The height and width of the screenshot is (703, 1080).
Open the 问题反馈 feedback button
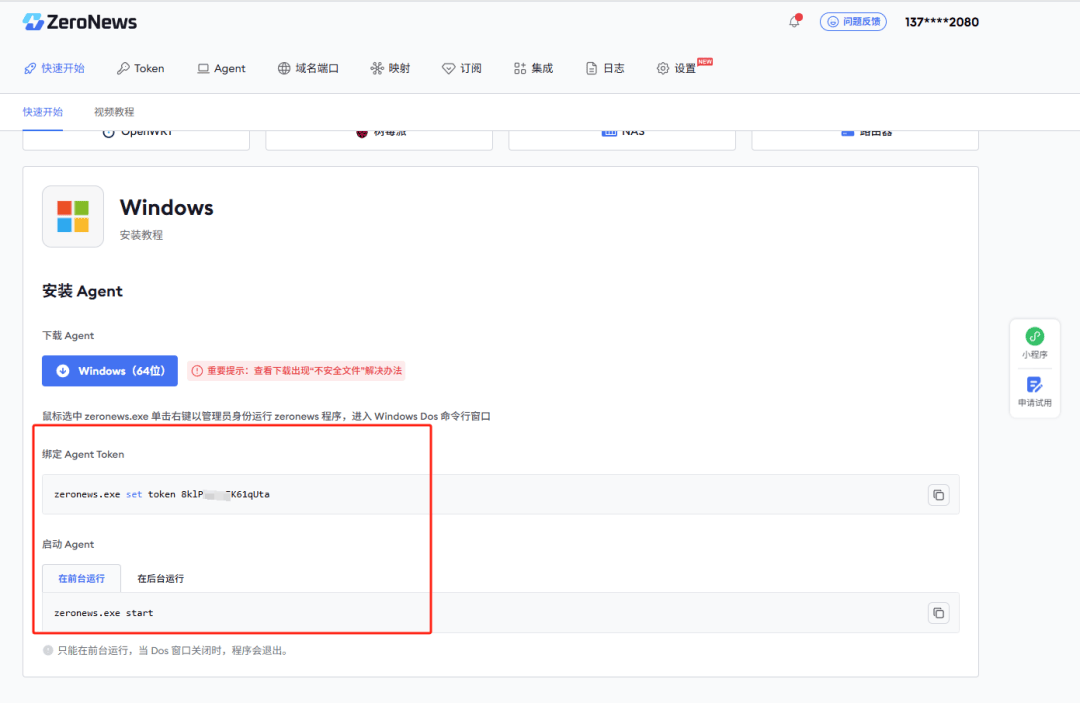(x=853, y=21)
